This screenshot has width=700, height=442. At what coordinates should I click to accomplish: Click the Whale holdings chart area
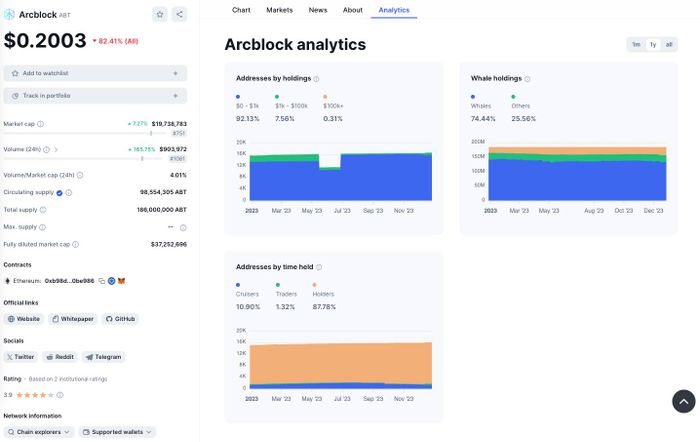click(x=577, y=171)
